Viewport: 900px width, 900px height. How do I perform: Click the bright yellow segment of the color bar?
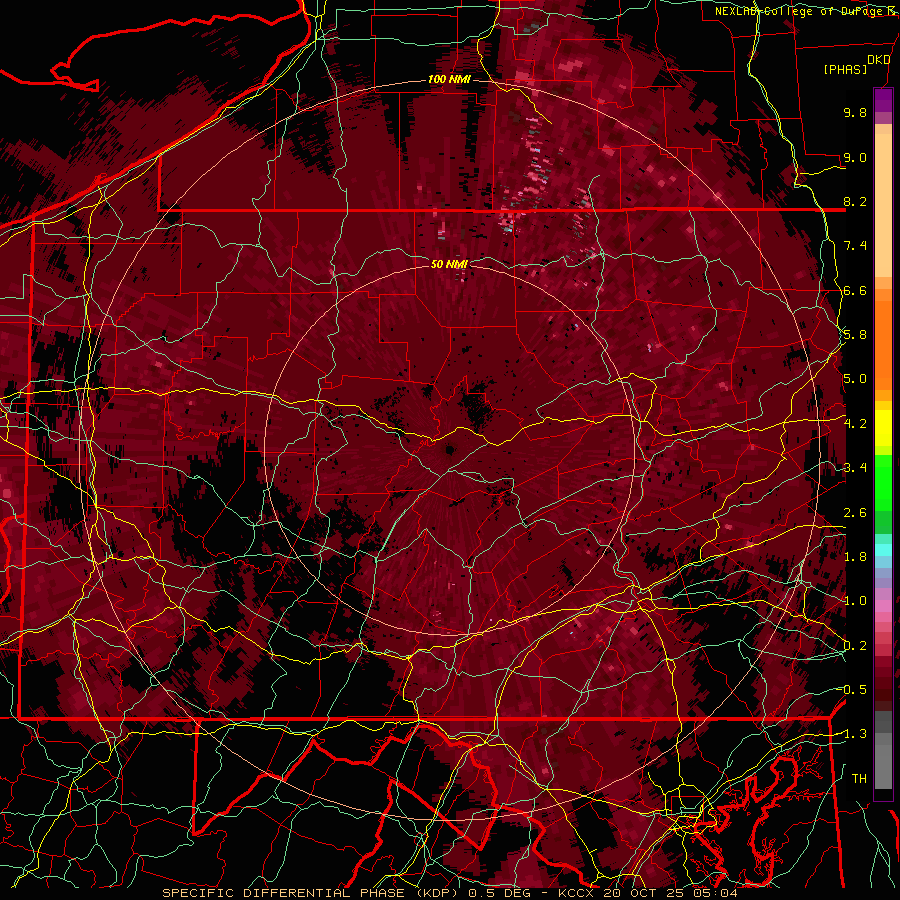point(883,428)
